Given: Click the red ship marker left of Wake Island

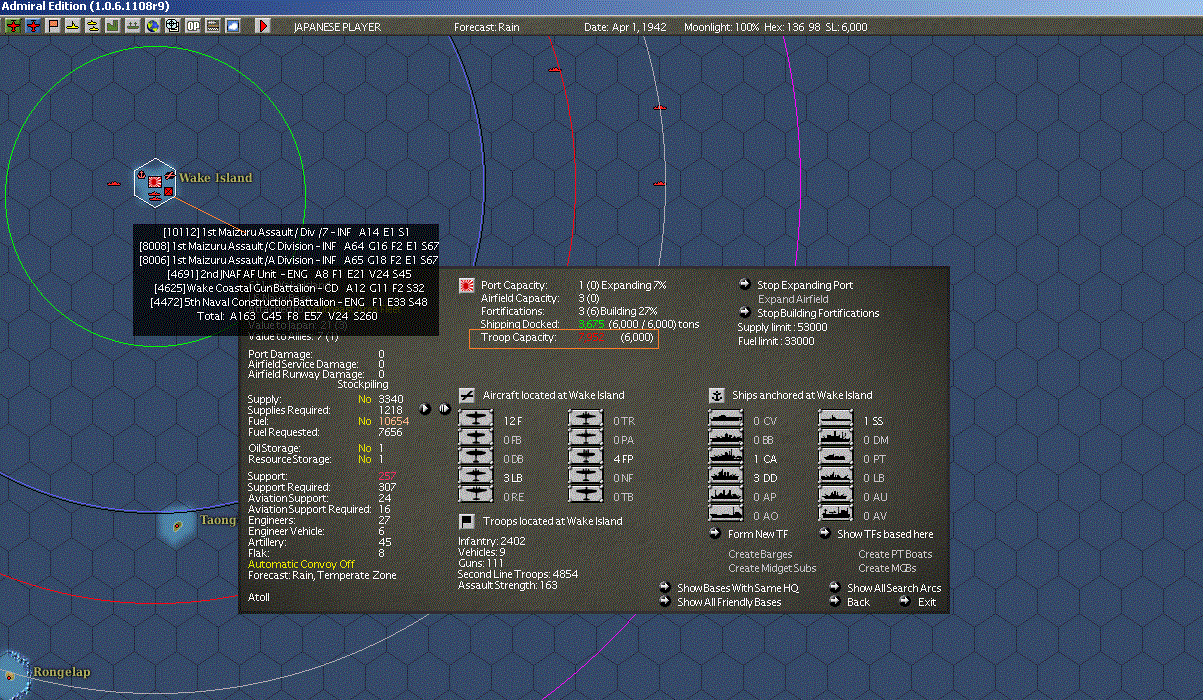Looking at the screenshot, I should (113, 183).
